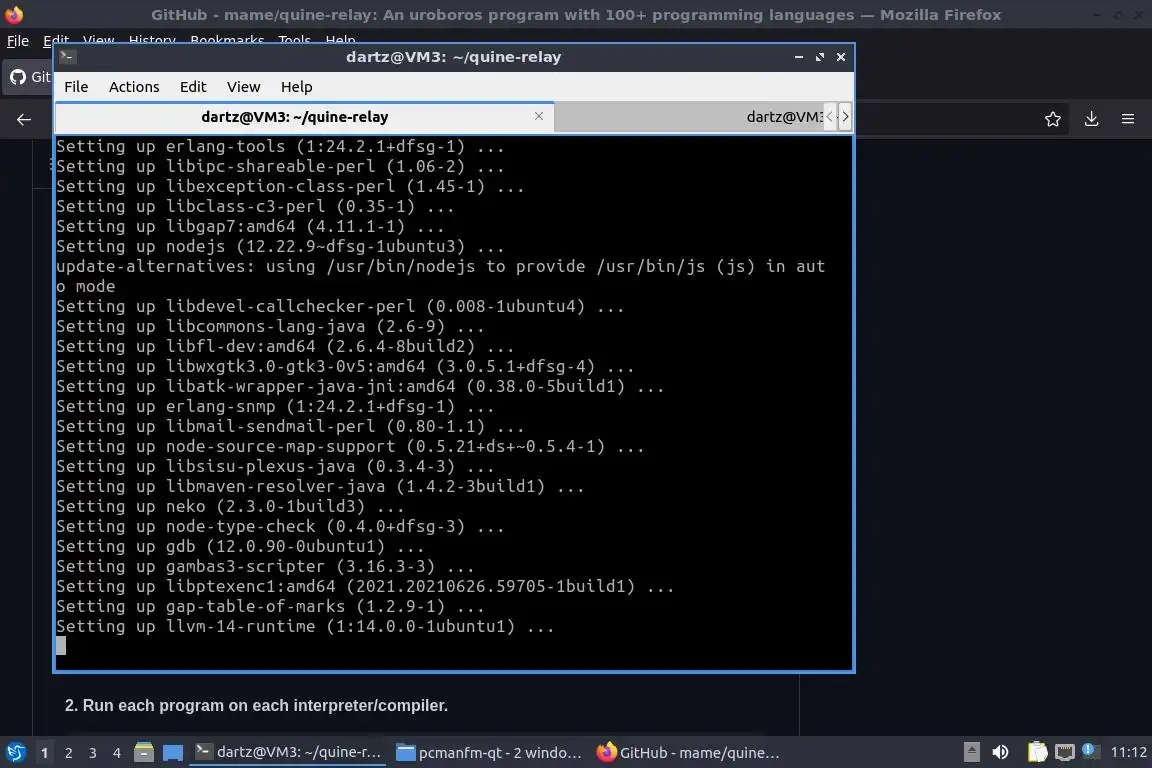Activate the pcmanfm-qt taskbar entry
This screenshot has width=1152, height=768.
[x=489, y=753]
